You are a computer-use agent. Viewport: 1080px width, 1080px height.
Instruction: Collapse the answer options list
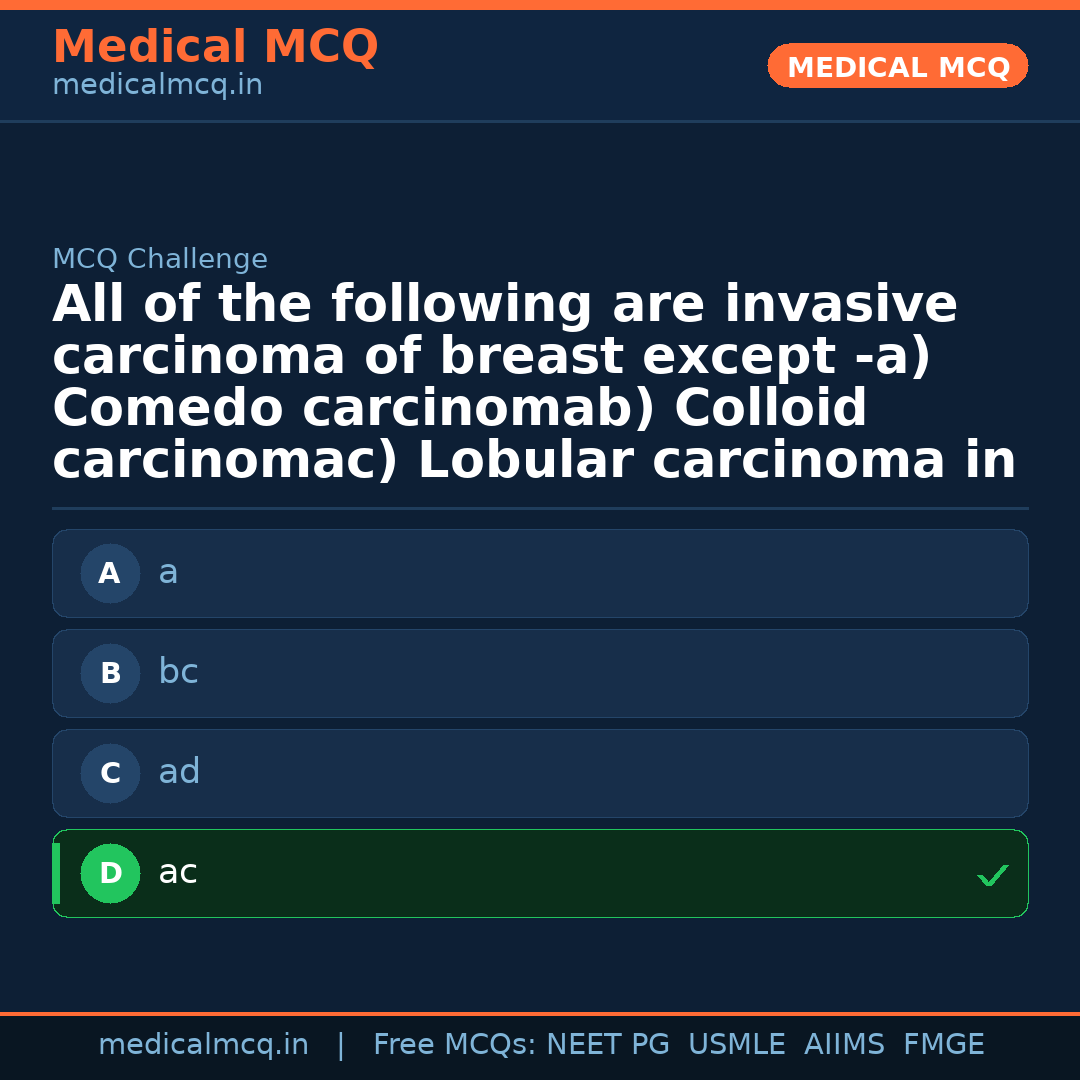click(540, 720)
